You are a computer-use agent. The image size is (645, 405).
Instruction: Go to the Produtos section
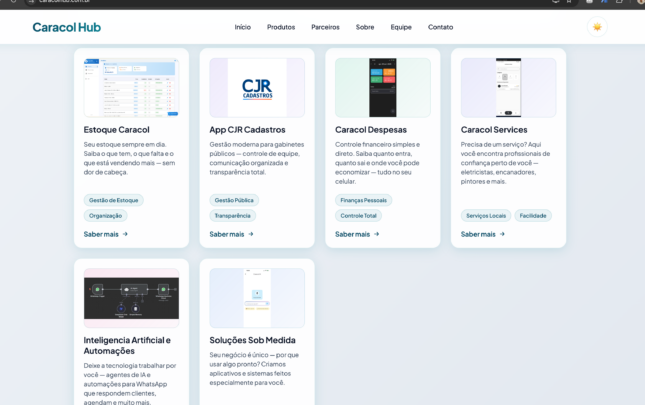click(281, 27)
